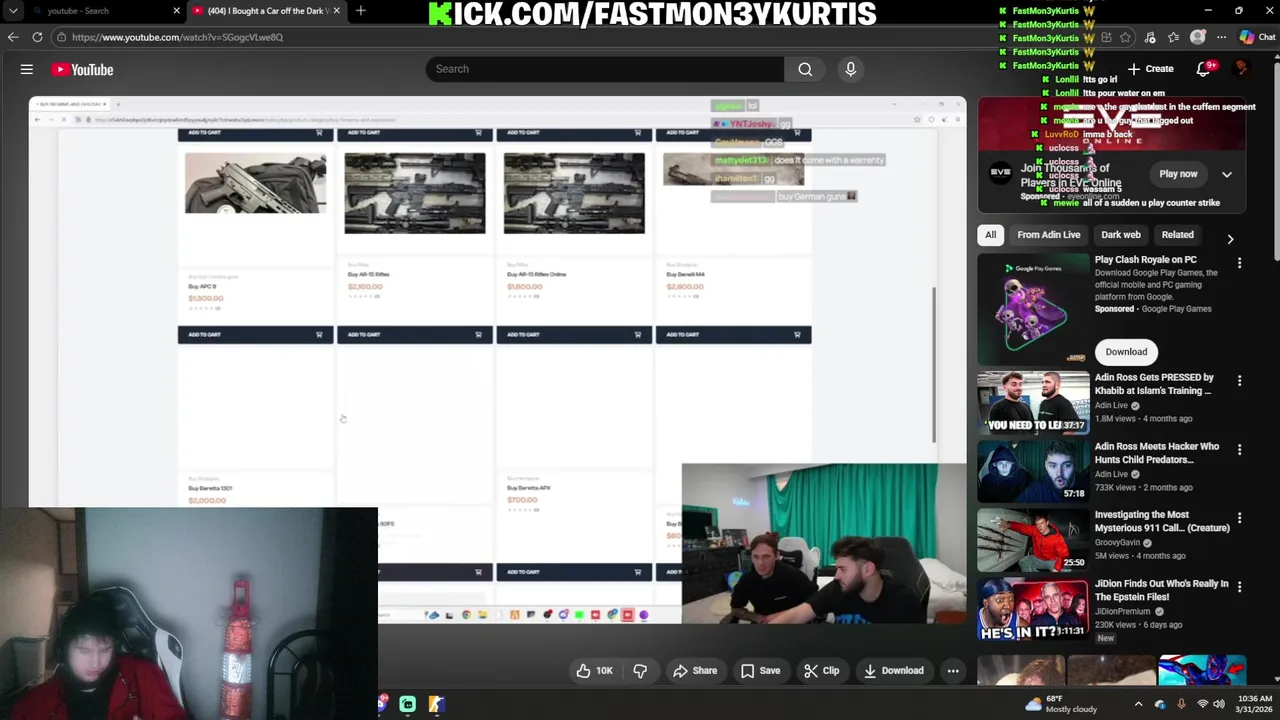The height and width of the screenshot is (720, 1280).
Task: Click the video player area
Action: 497,360
